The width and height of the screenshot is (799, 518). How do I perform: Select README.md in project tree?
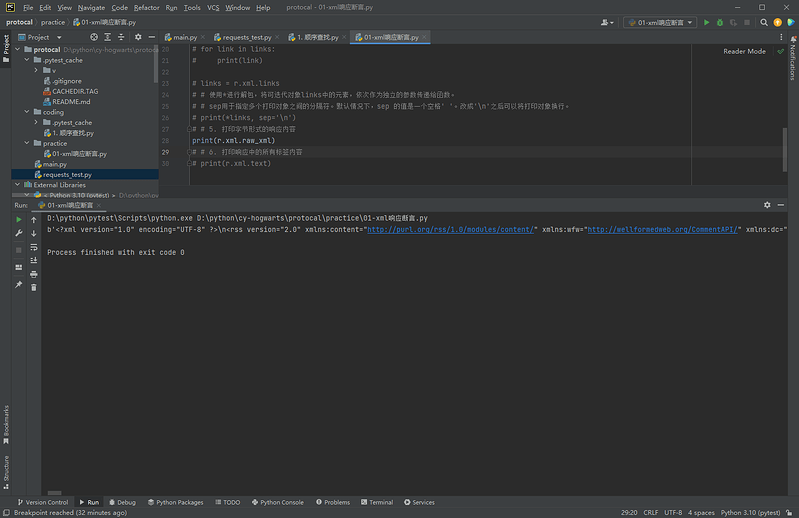[x=71, y=102]
